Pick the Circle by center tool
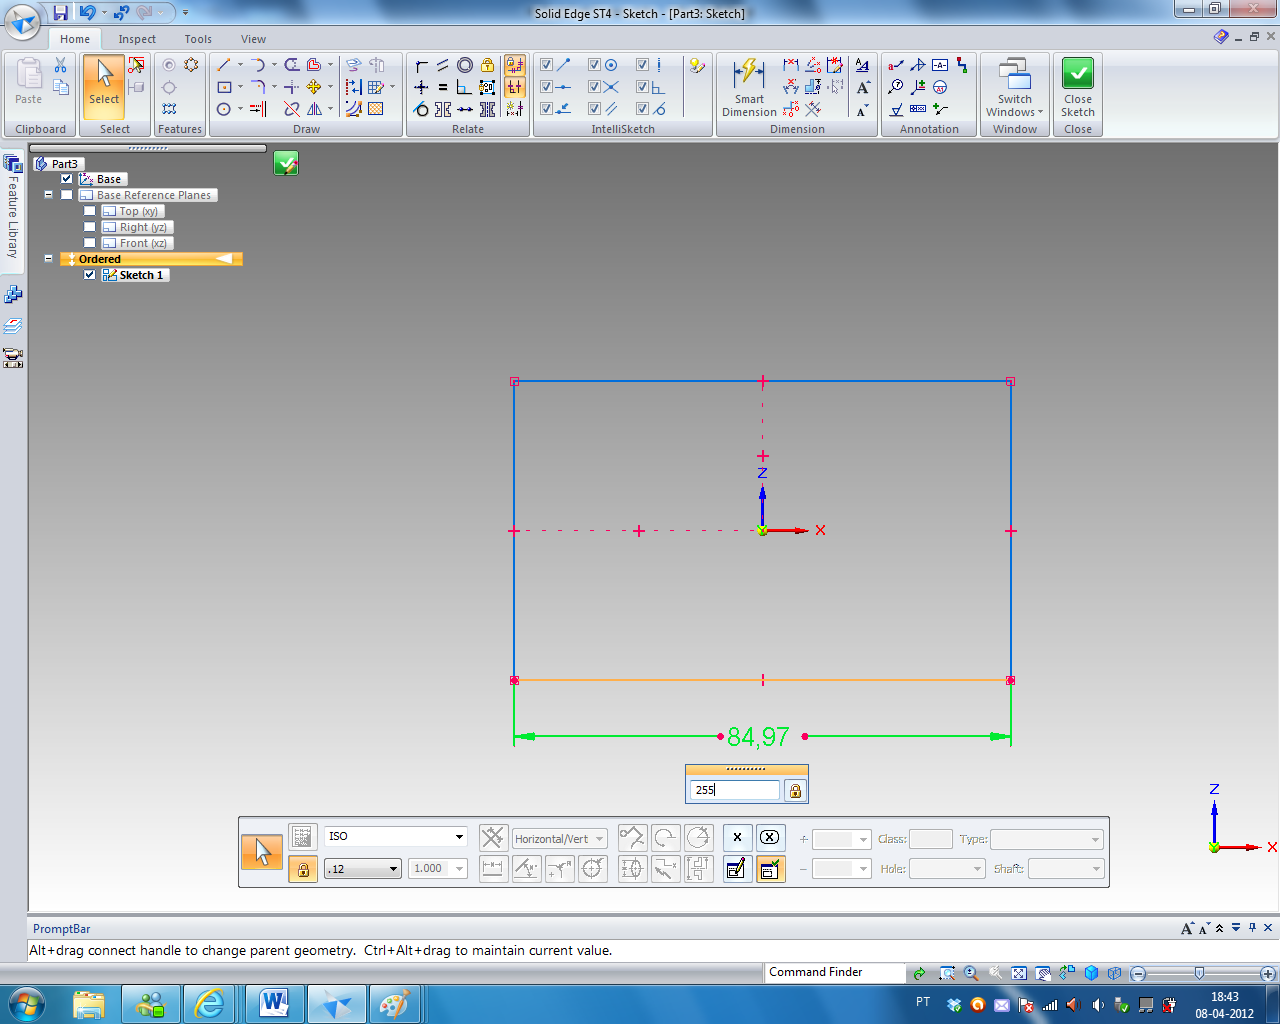This screenshot has width=1280, height=1024. tap(224, 109)
